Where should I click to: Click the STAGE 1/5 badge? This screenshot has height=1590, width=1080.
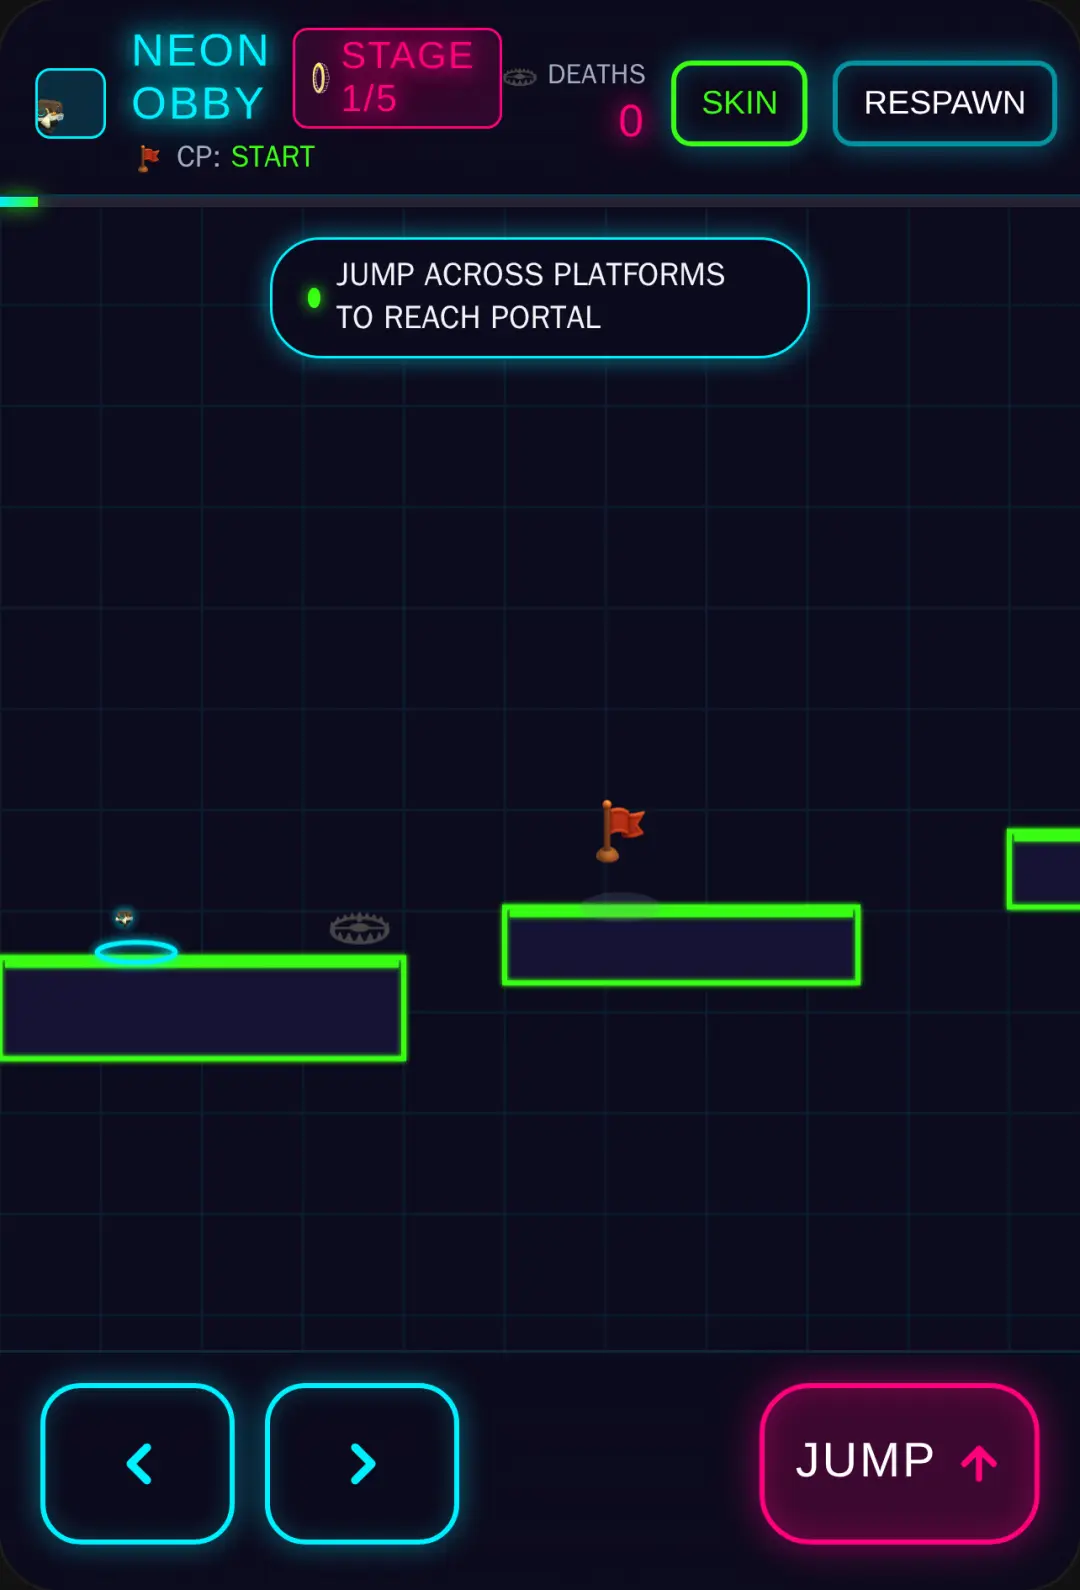click(x=397, y=78)
